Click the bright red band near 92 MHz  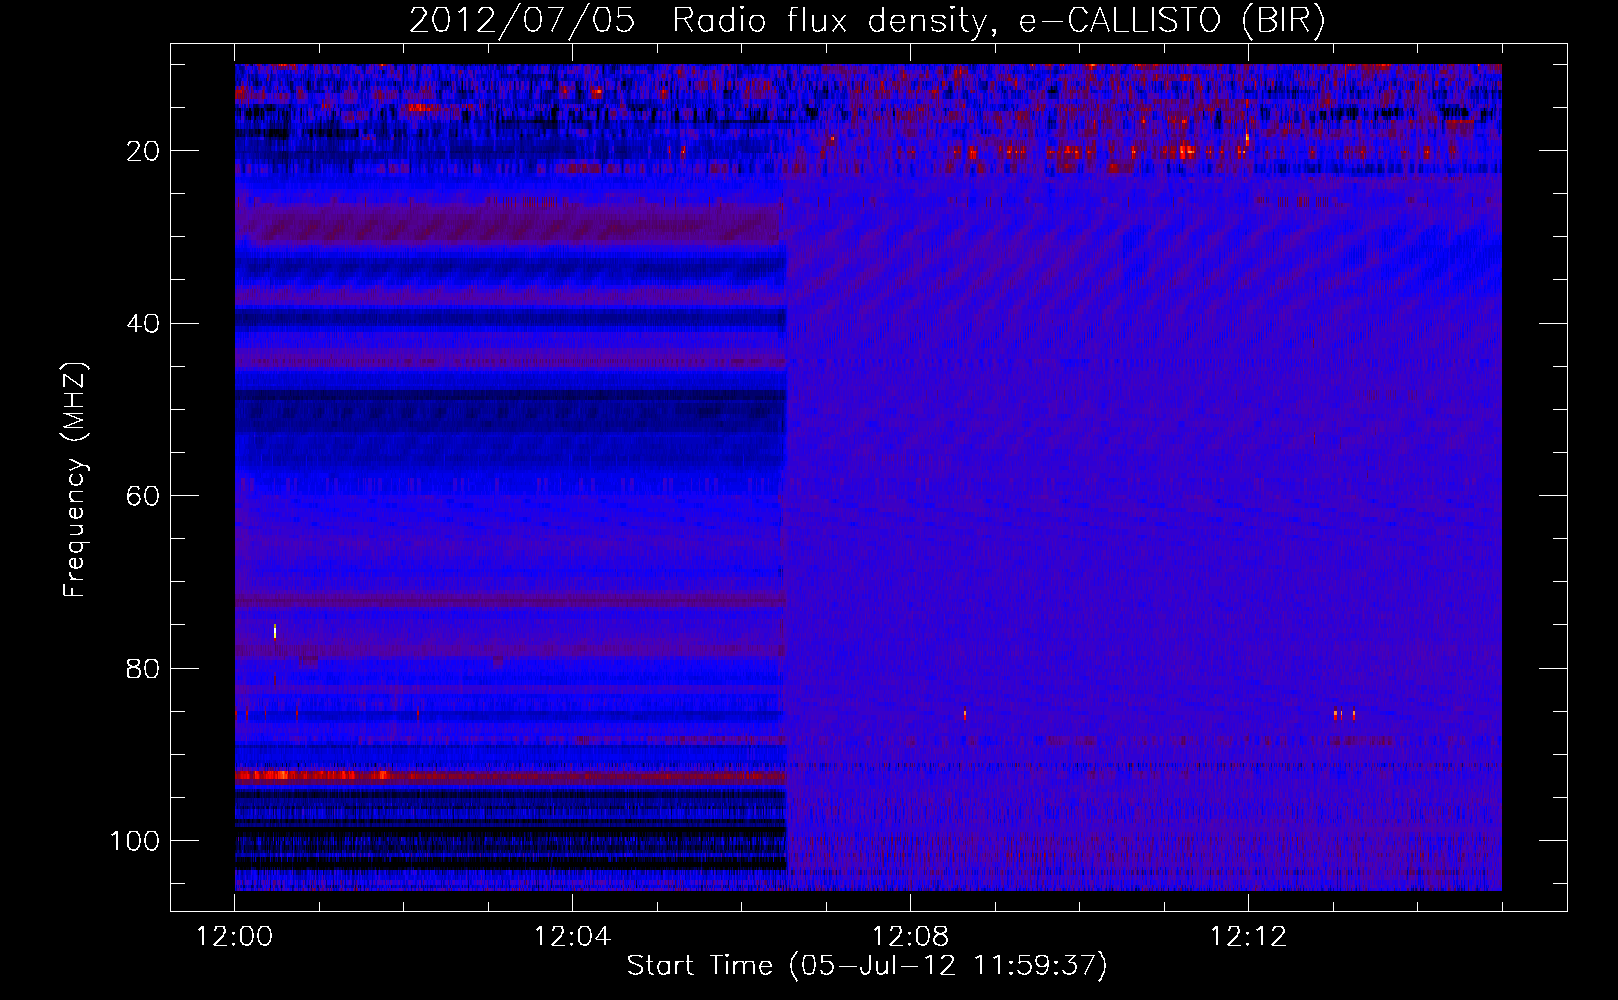[510, 776]
